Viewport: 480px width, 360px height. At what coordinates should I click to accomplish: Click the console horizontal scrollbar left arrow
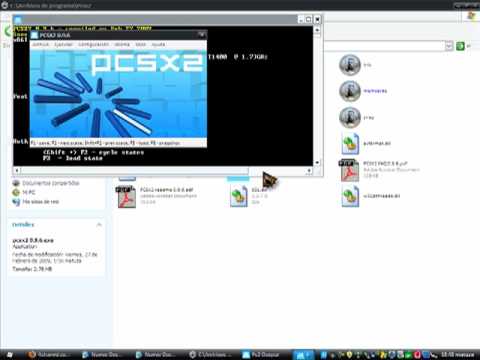point(17,171)
